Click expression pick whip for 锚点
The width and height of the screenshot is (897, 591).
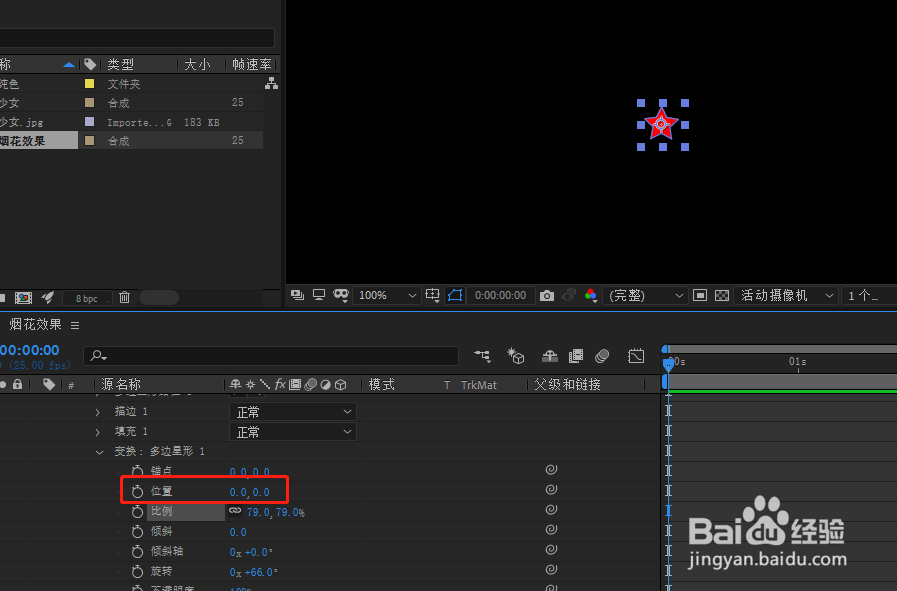pos(551,470)
